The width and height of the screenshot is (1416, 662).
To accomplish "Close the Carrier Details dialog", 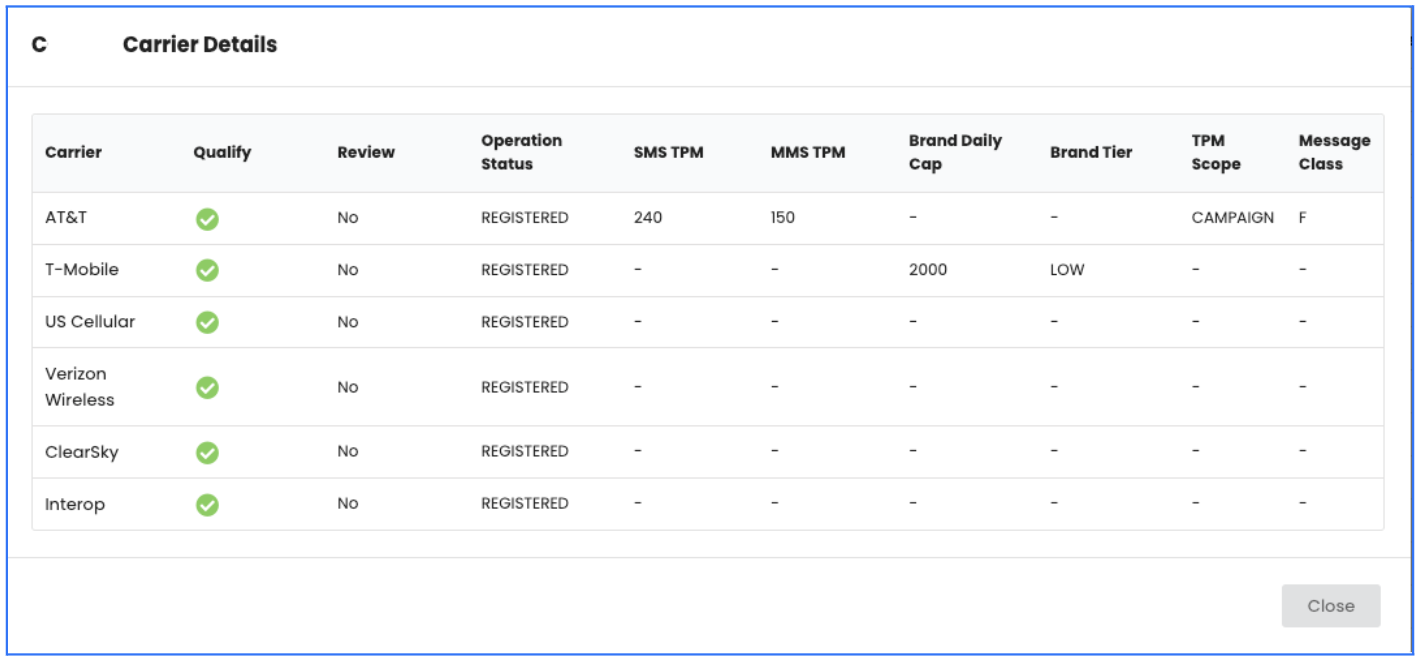I will pyautogui.click(x=1331, y=605).
